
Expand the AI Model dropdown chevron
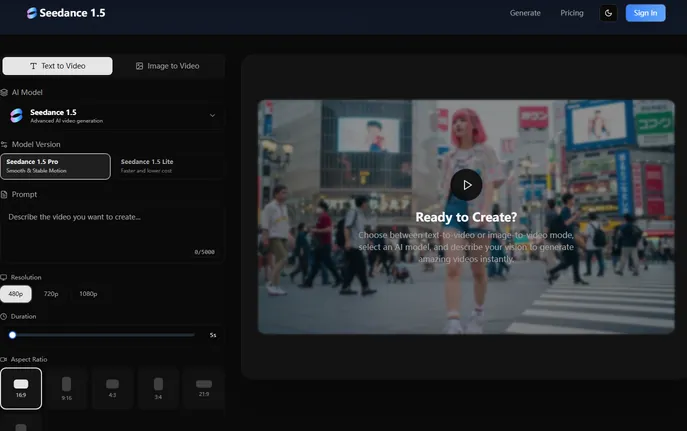(x=212, y=116)
